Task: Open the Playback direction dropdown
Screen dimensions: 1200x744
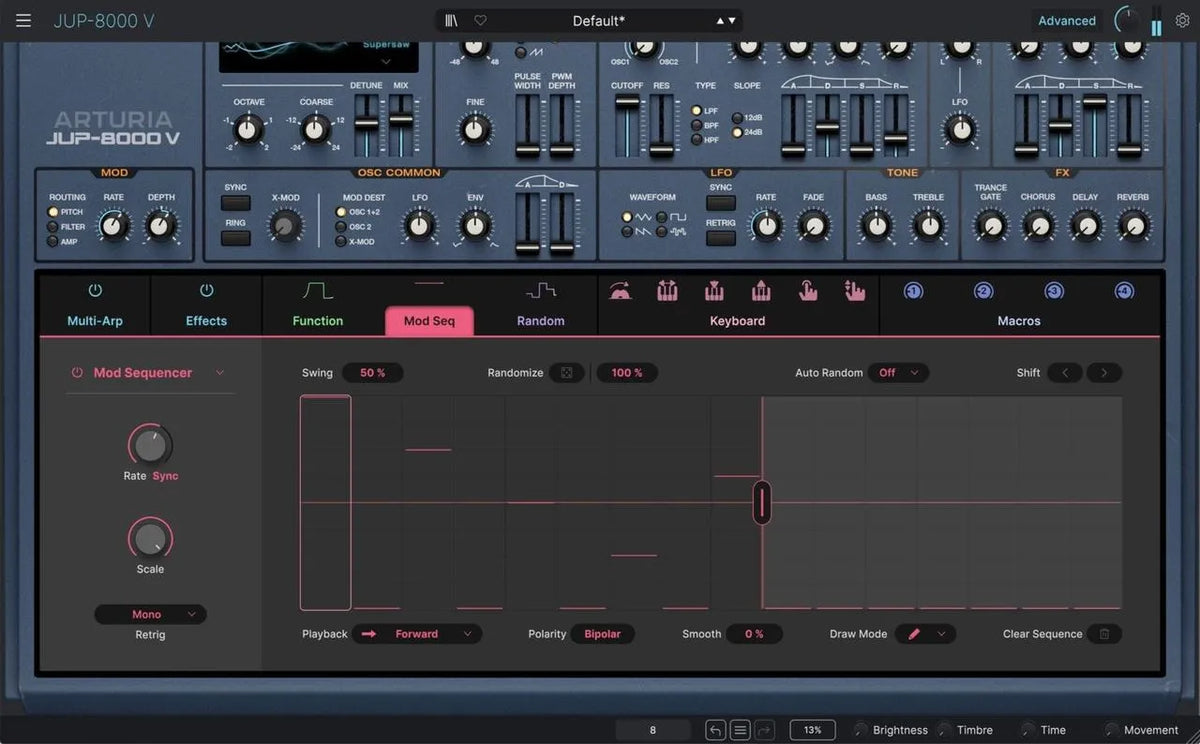Action: point(417,633)
